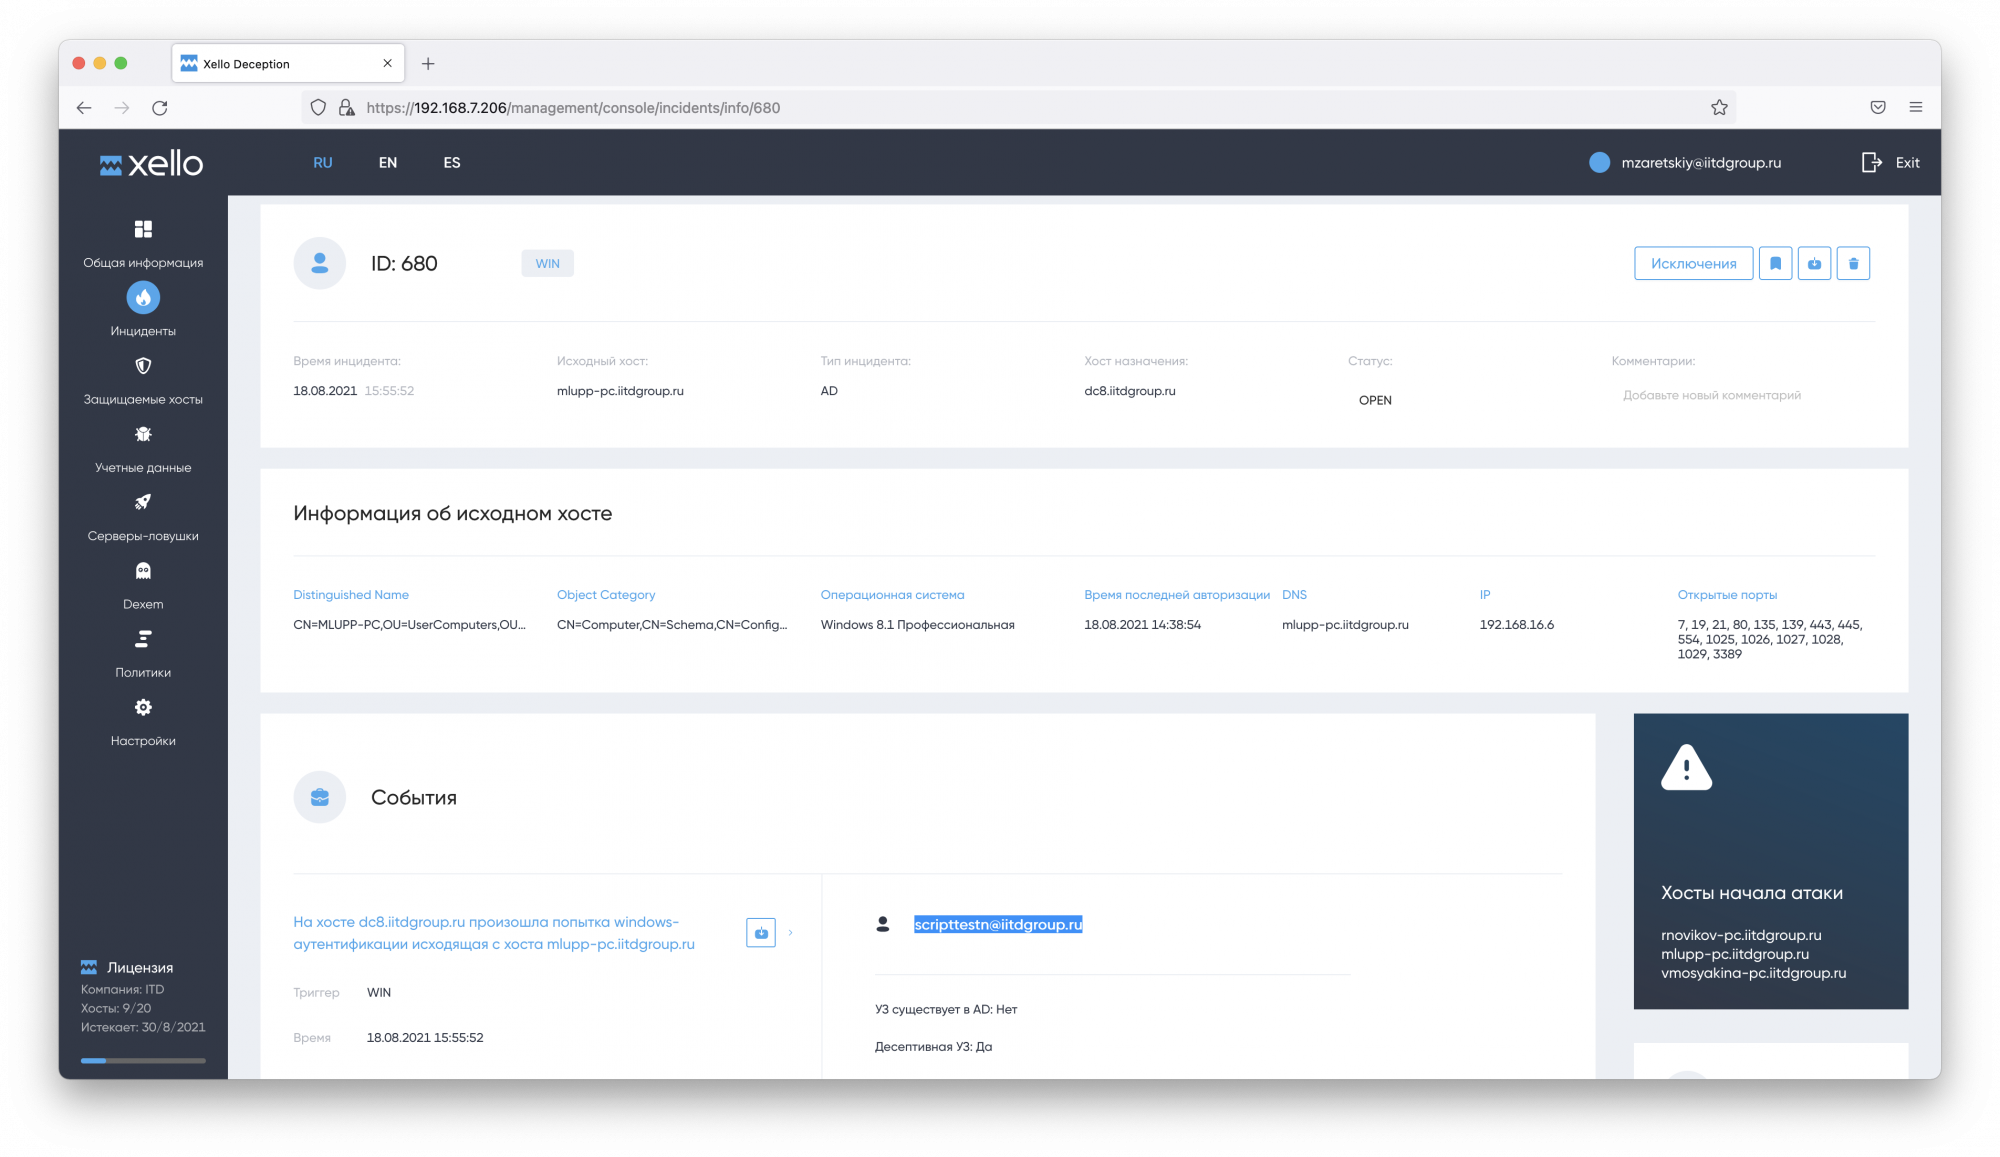The height and width of the screenshot is (1157, 2000).
Task: Select the Инциденты flame icon
Action: pyautogui.click(x=143, y=297)
